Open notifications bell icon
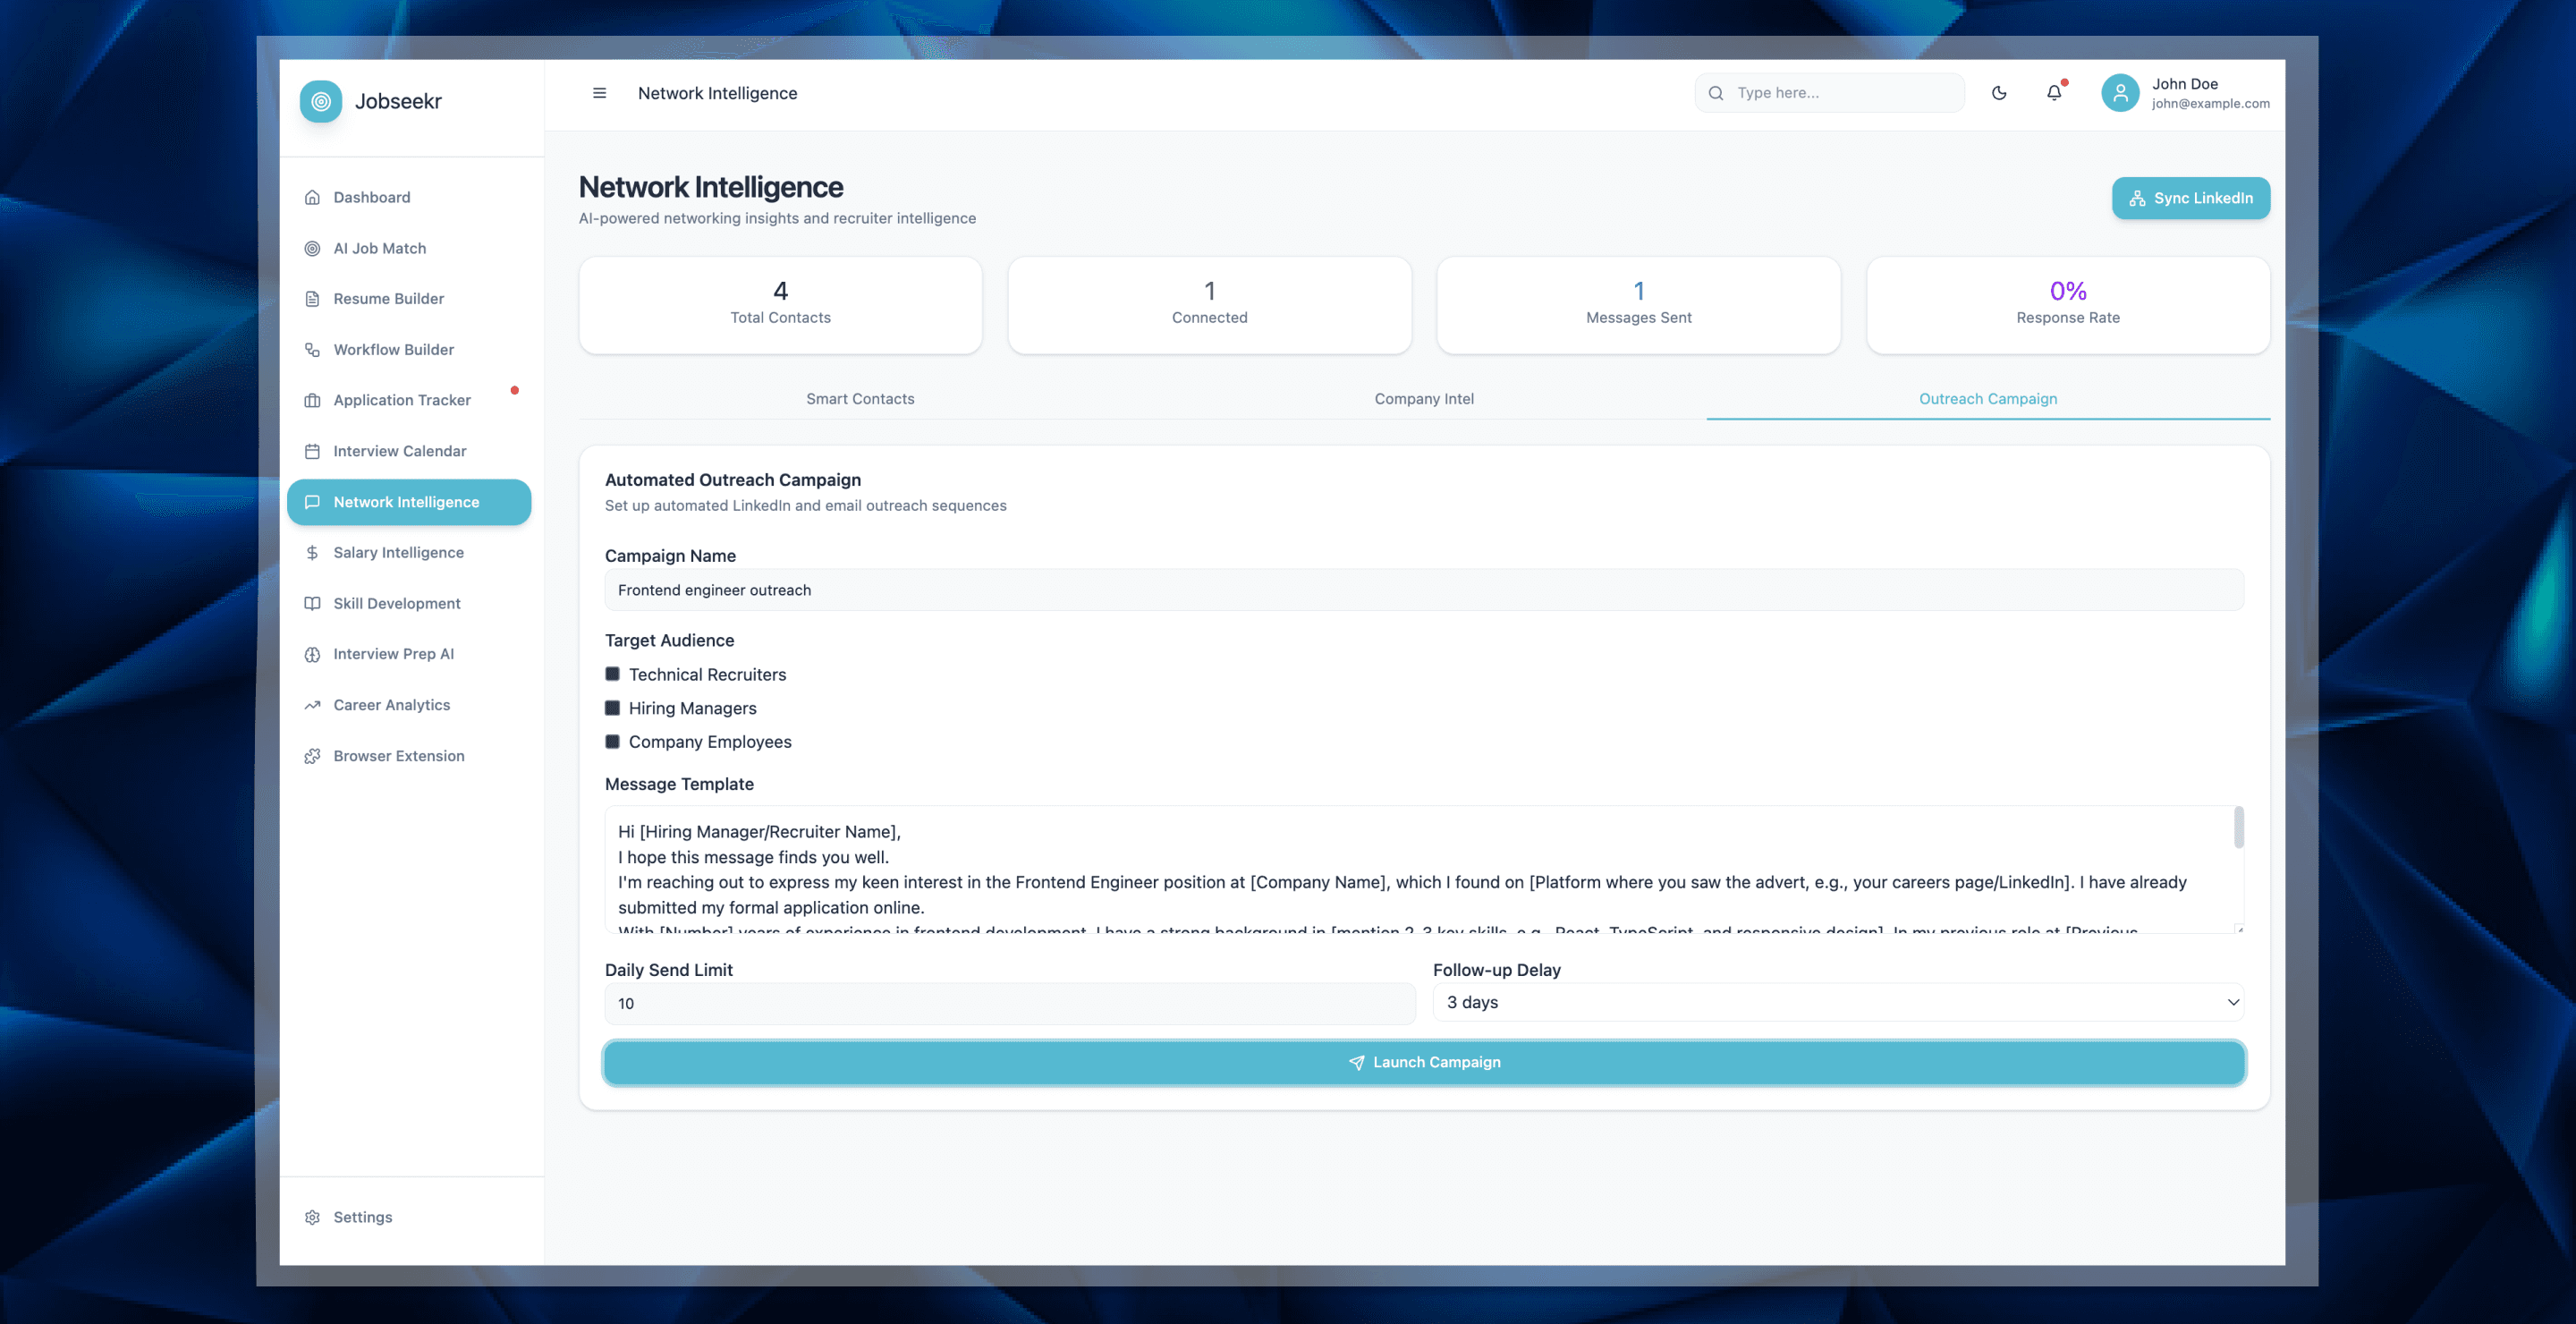The image size is (2576, 1324). pos(2053,93)
